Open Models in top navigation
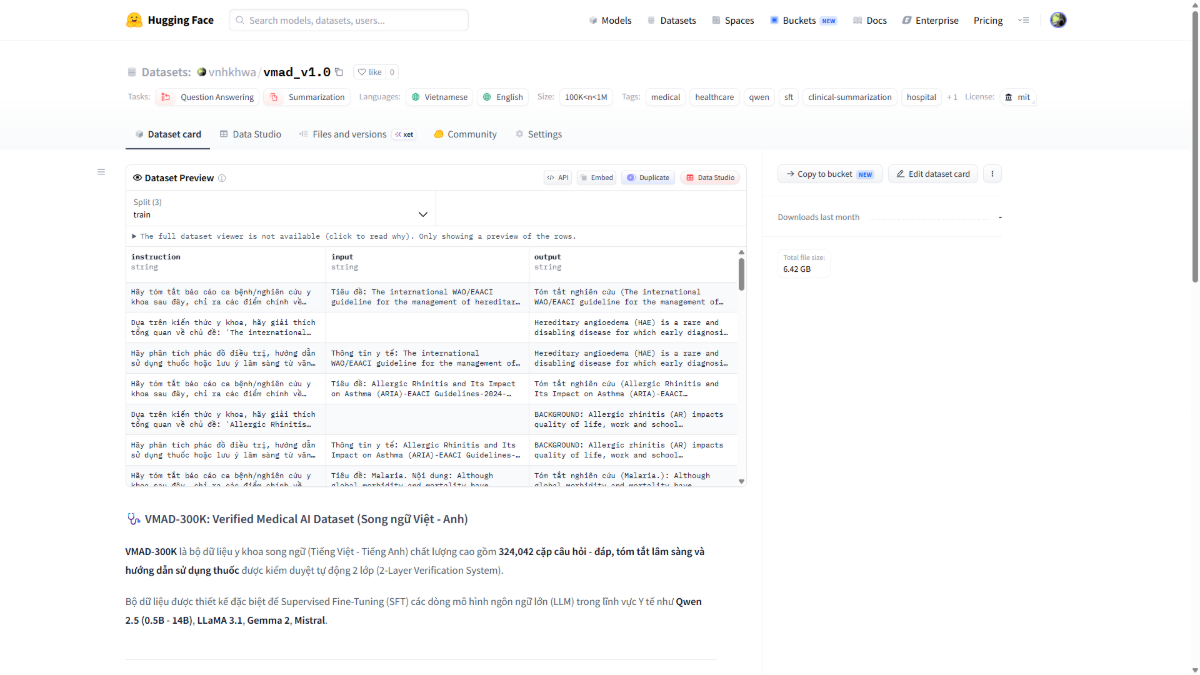 click(x=610, y=20)
